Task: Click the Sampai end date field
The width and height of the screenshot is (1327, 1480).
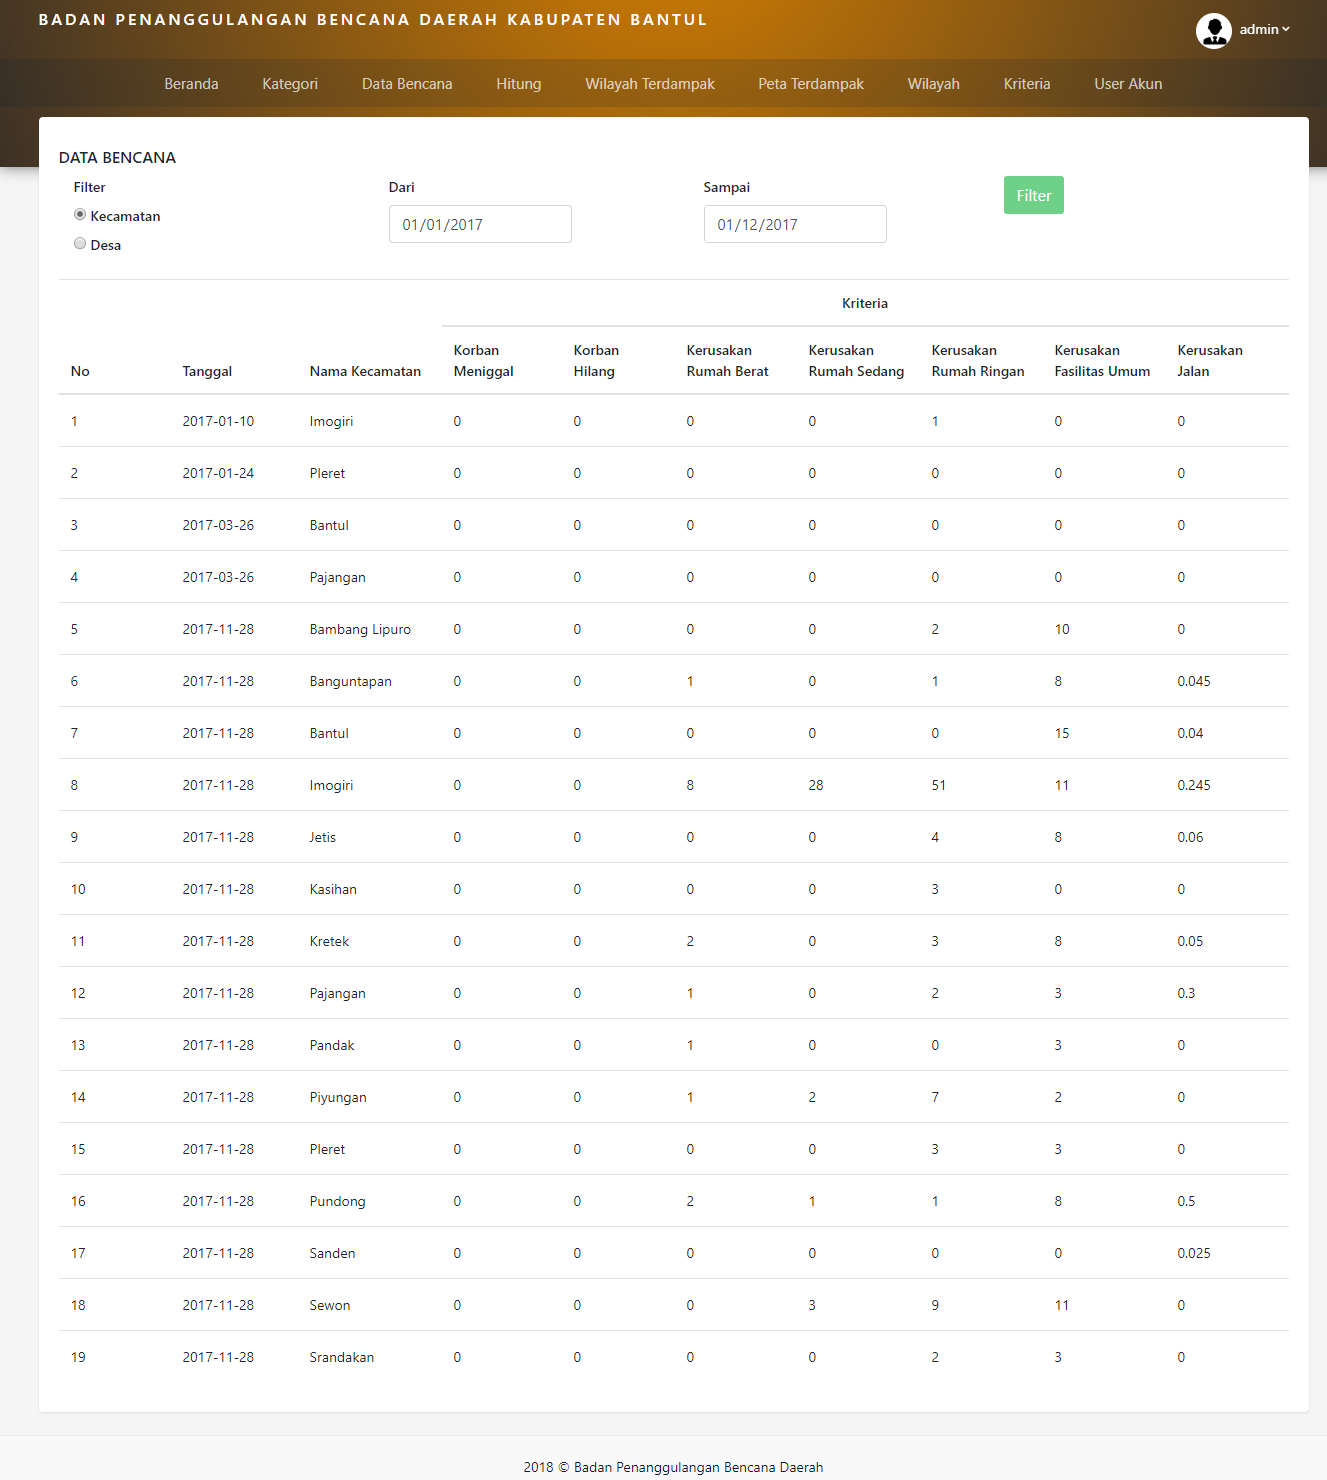Action: click(795, 224)
